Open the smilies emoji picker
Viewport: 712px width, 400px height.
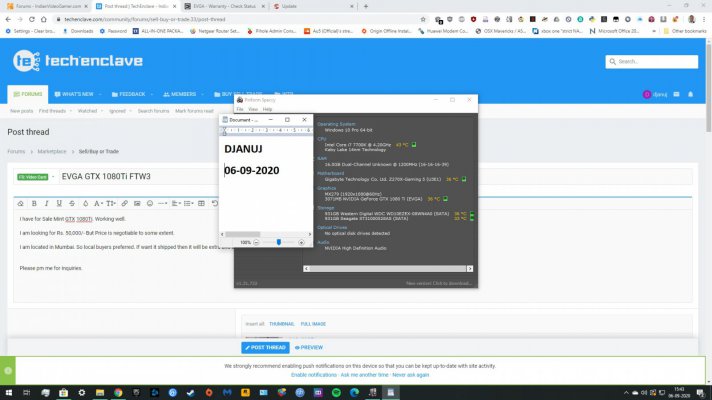[149, 203]
